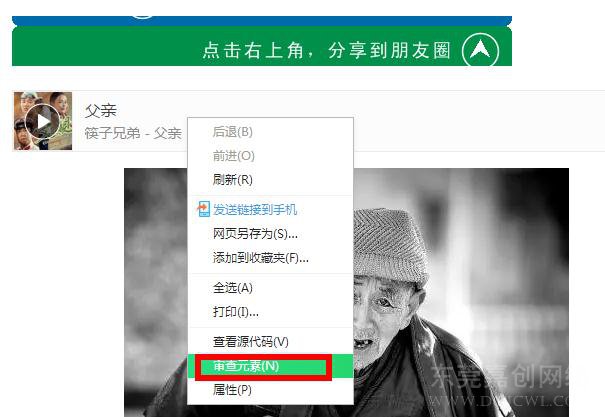Open 审查元素(N) to inspect element
Screen dimensions: 605x417
coord(264,366)
